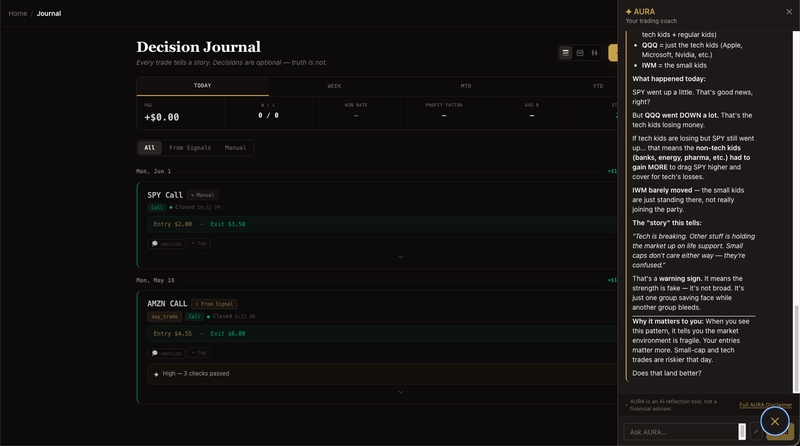Click the Entry $4.55 price
The height and width of the screenshot is (446, 800).
click(x=172, y=334)
